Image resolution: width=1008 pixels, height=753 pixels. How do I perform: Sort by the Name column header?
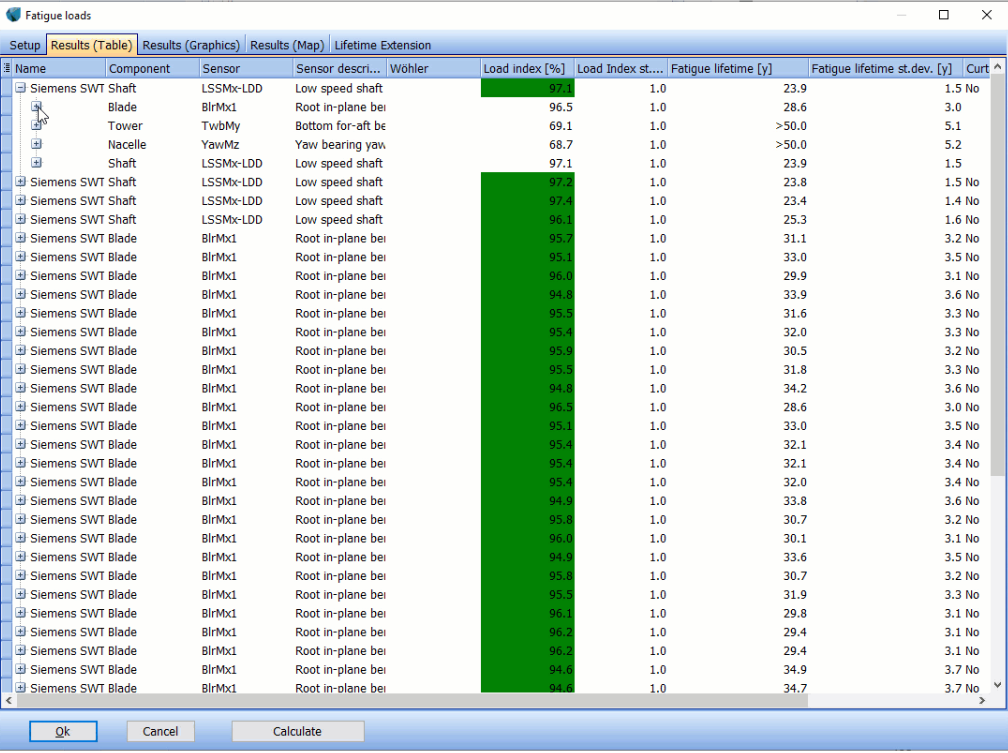coord(59,68)
